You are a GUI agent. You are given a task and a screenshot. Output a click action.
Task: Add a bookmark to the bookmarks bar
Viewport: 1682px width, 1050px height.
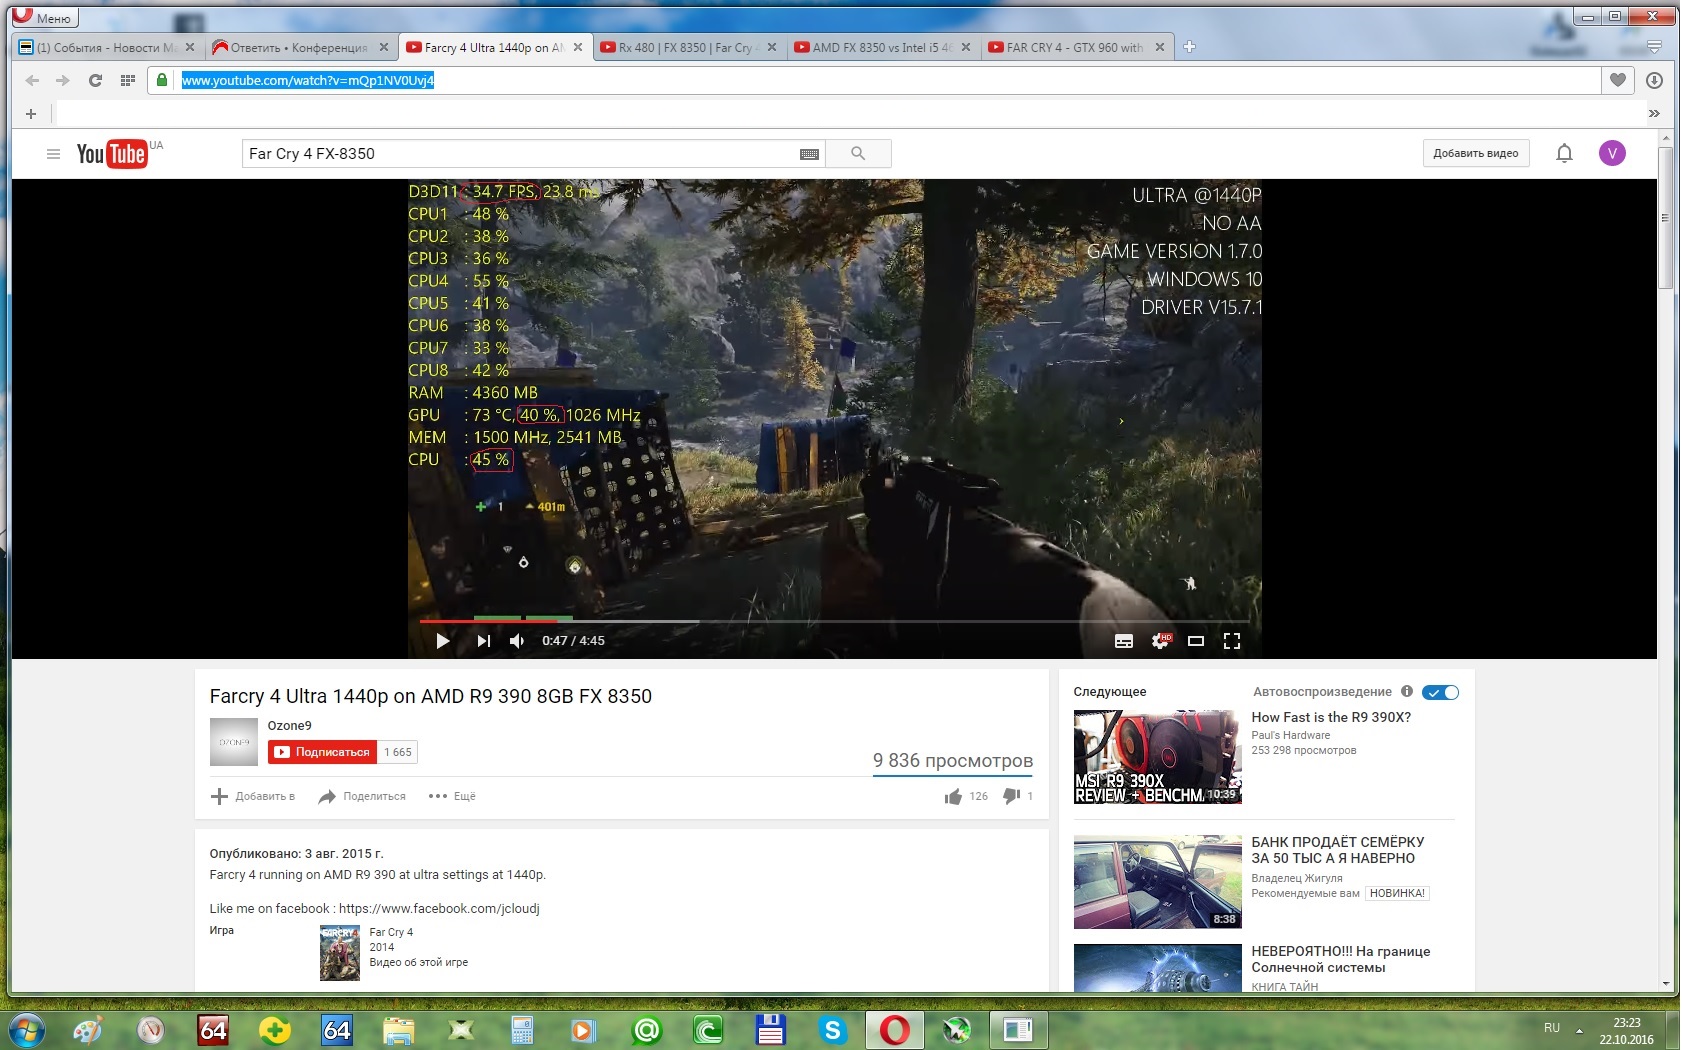click(x=31, y=114)
